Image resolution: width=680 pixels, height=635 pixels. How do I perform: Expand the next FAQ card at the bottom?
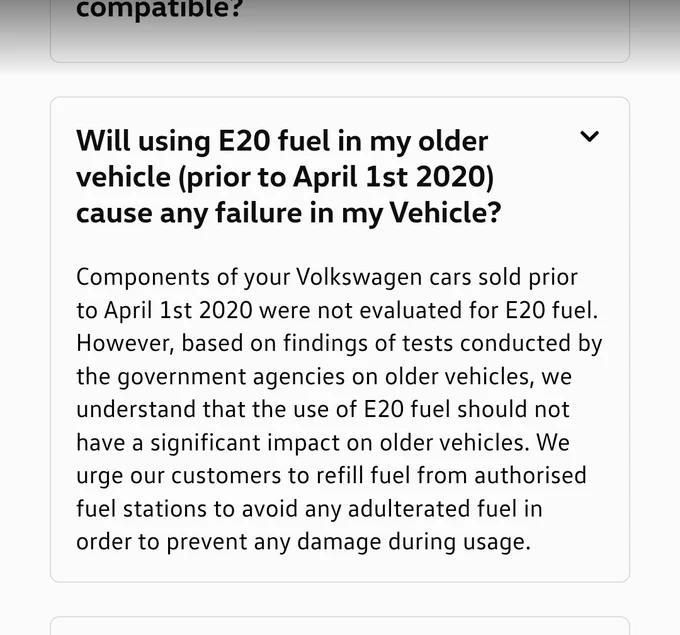point(340,625)
